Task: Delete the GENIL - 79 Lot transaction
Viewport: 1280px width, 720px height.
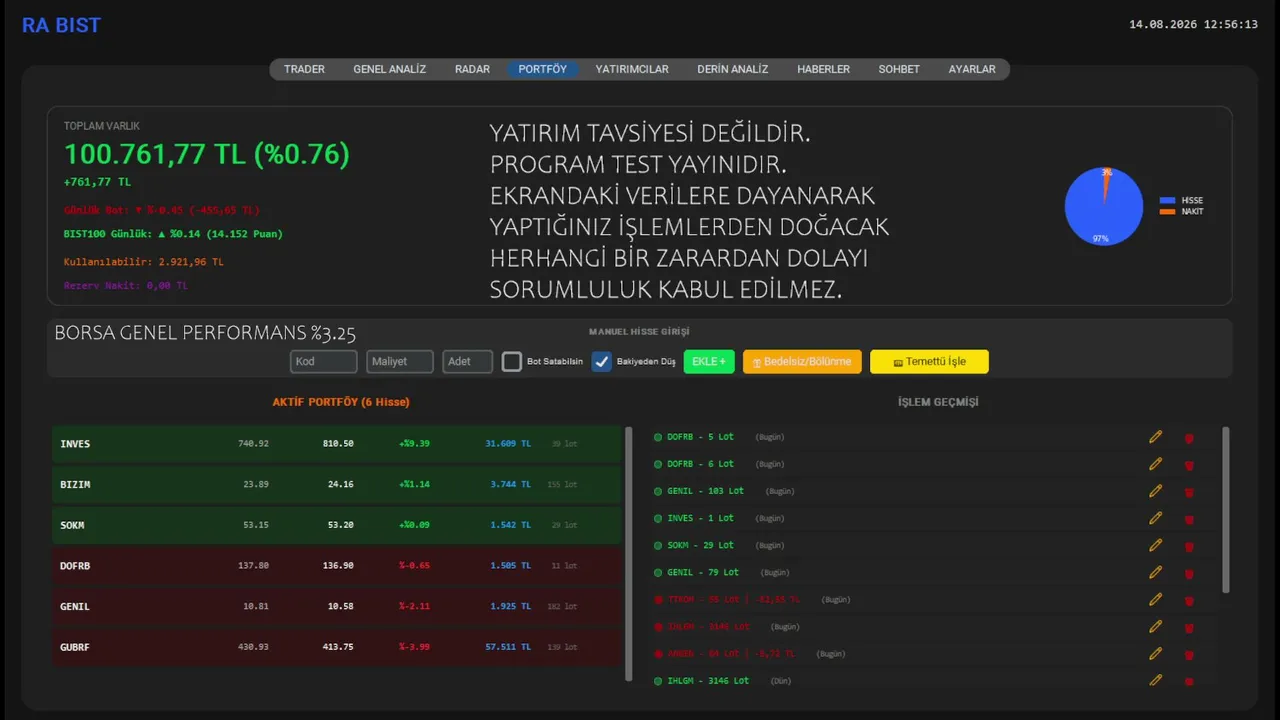Action: [1189, 573]
